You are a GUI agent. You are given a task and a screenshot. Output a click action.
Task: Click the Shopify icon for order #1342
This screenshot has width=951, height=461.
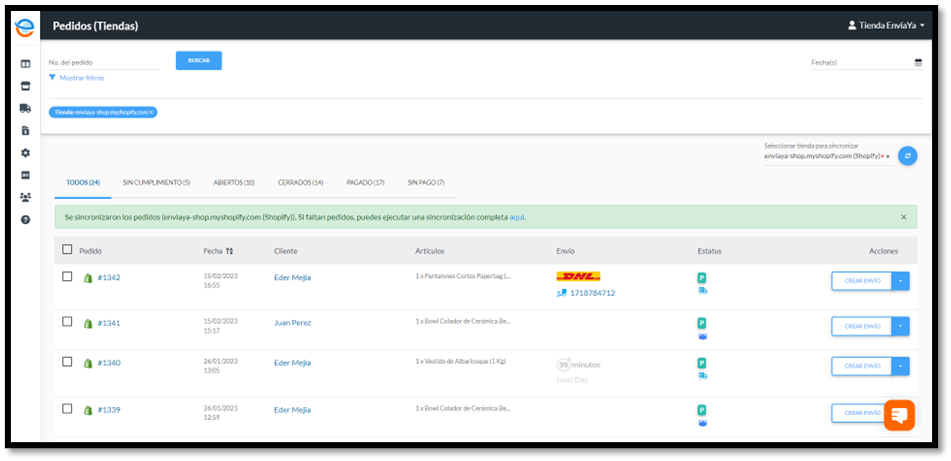point(88,278)
